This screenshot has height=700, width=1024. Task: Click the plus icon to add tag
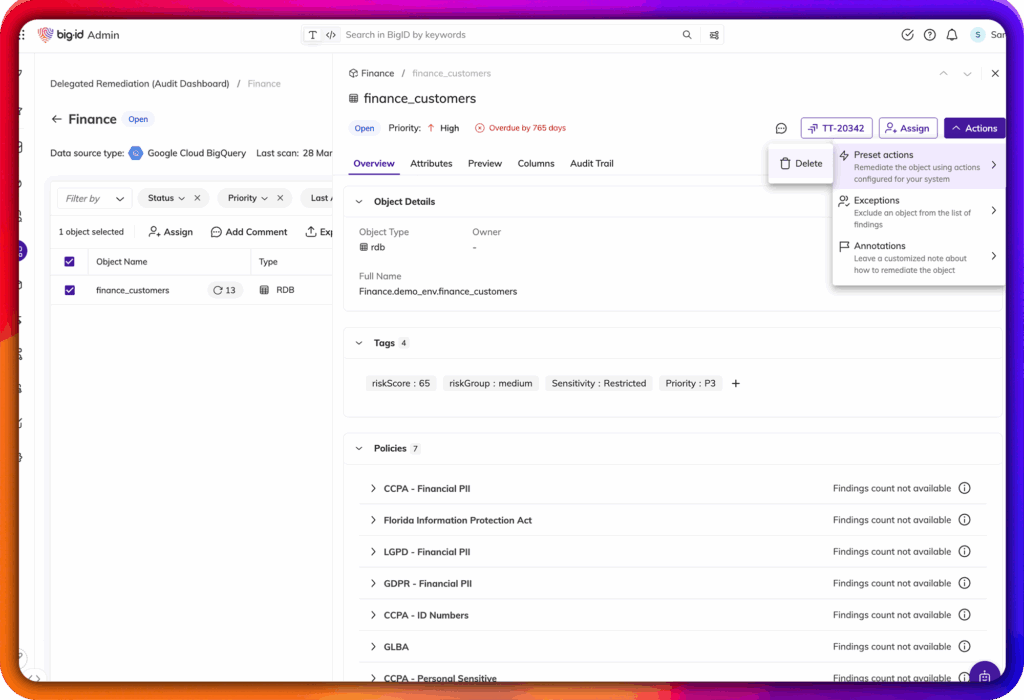click(736, 383)
